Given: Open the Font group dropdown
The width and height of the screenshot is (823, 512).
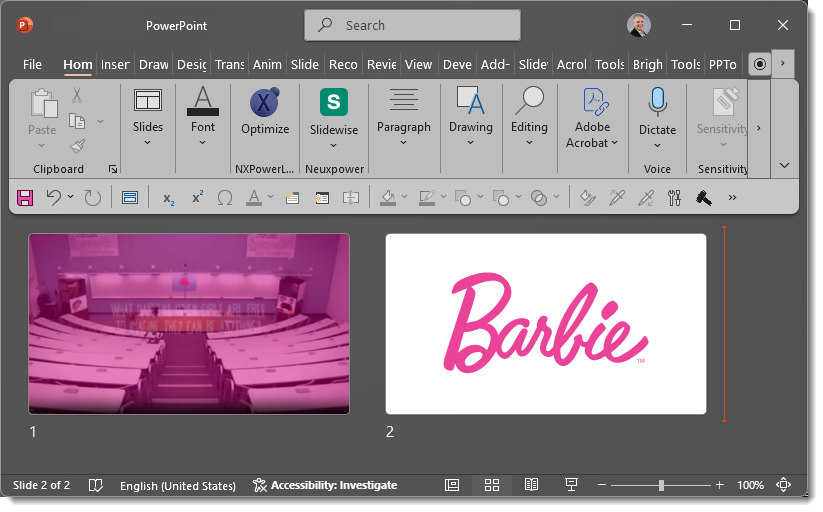Looking at the screenshot, I should [x=203, y=116].
